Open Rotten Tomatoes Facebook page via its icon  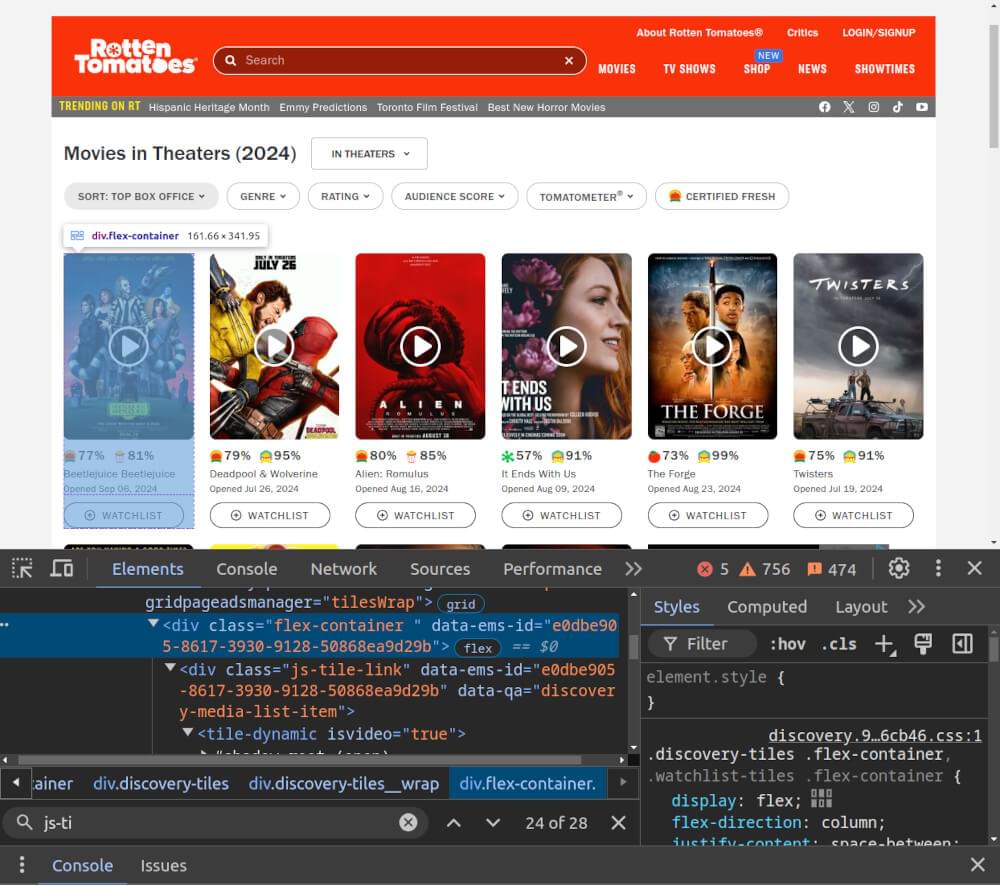click(x=824, y=107)
